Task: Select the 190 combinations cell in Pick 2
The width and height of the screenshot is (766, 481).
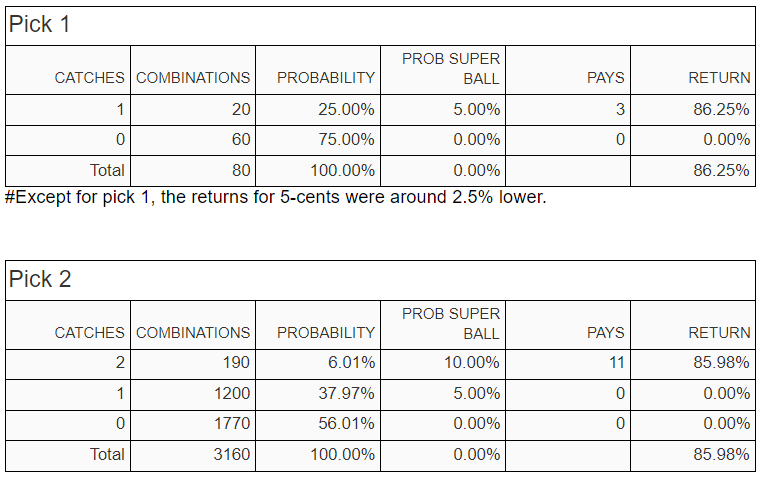Action: coord(193,364)
